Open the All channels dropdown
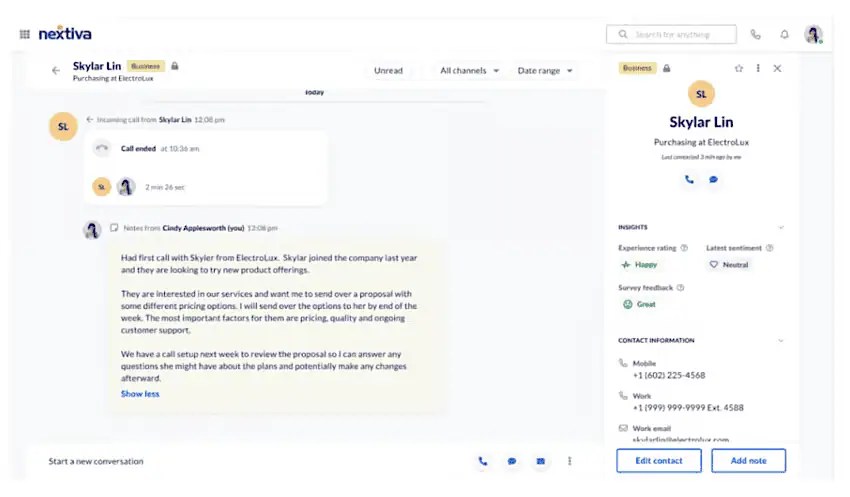Viewport: 850px width, 497px height. (469, 71)
